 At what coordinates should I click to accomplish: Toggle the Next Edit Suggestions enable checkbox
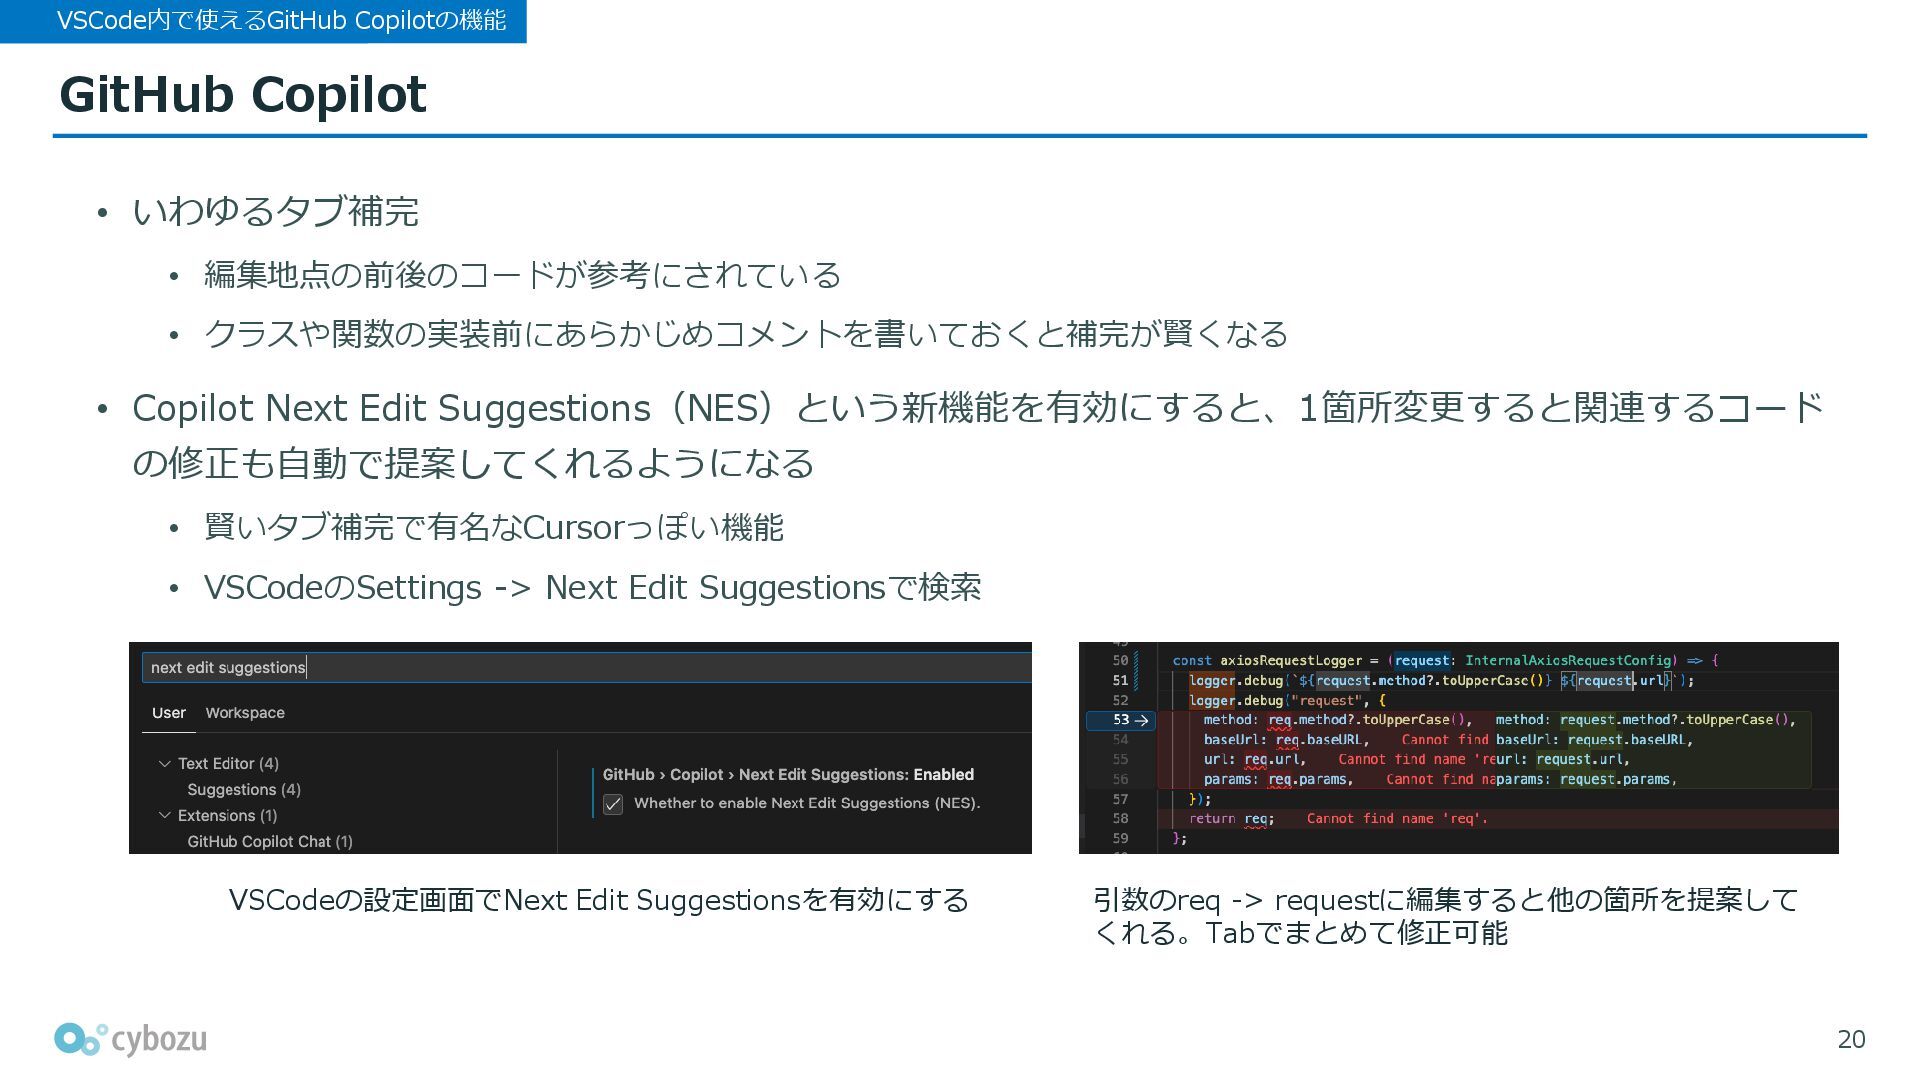click(613, 804)
